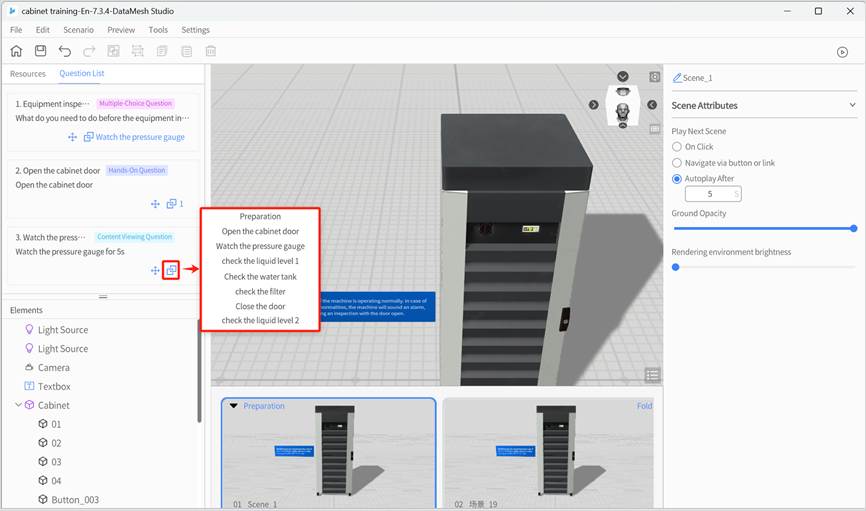Collapse the Cabinet tree node
This screenshot has width=866, height=511.
(x=18, y=405)
